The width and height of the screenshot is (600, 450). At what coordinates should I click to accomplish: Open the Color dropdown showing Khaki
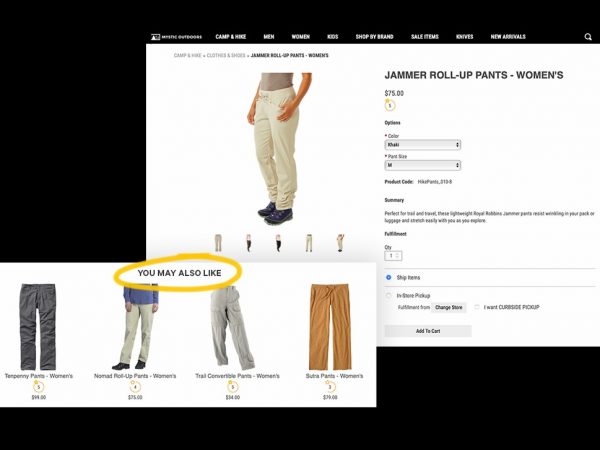(422, 145)
